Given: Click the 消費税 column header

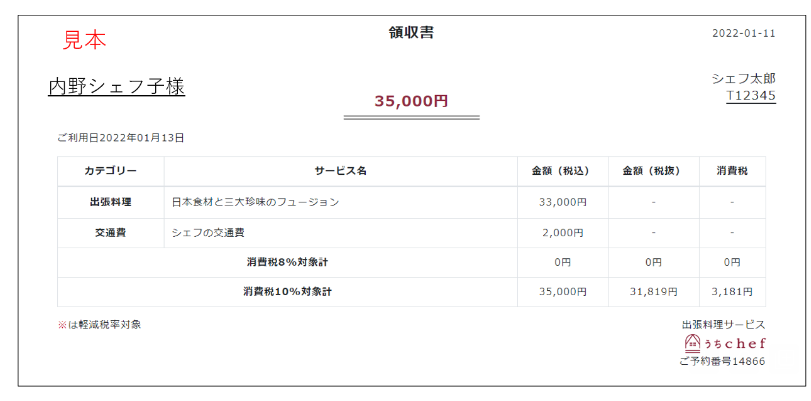Looking at the screenshot, I should tap(732, 171).
